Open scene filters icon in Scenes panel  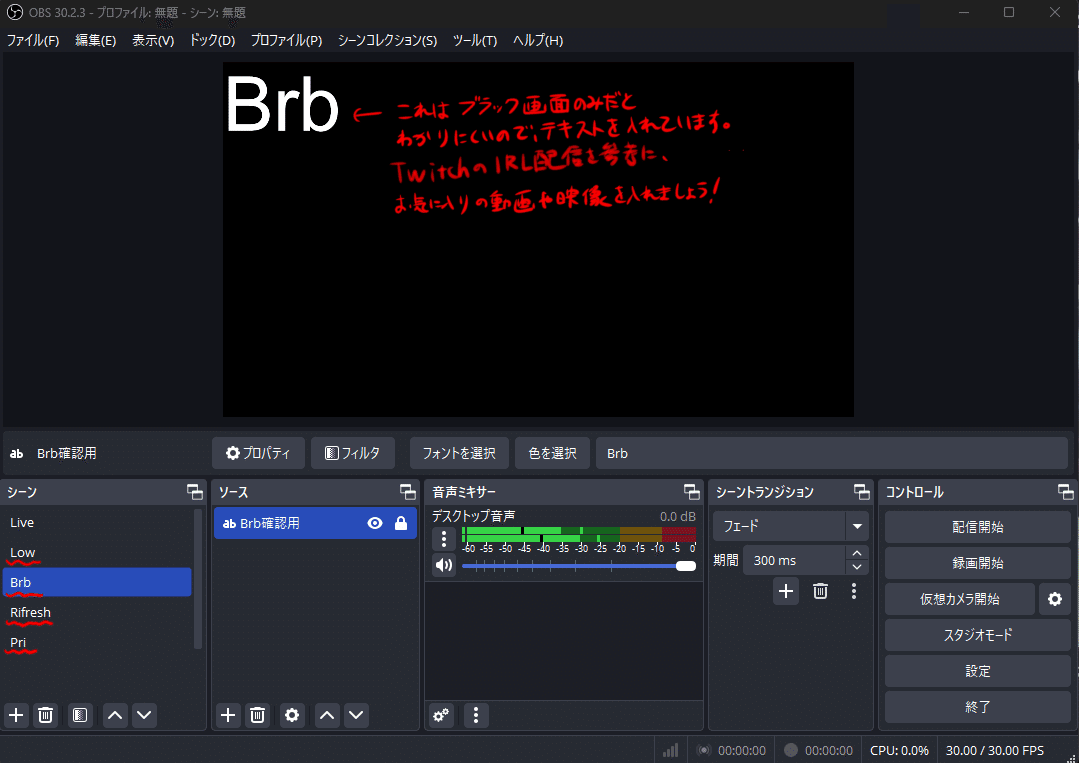pyautogui.click(x=80, y=715)
